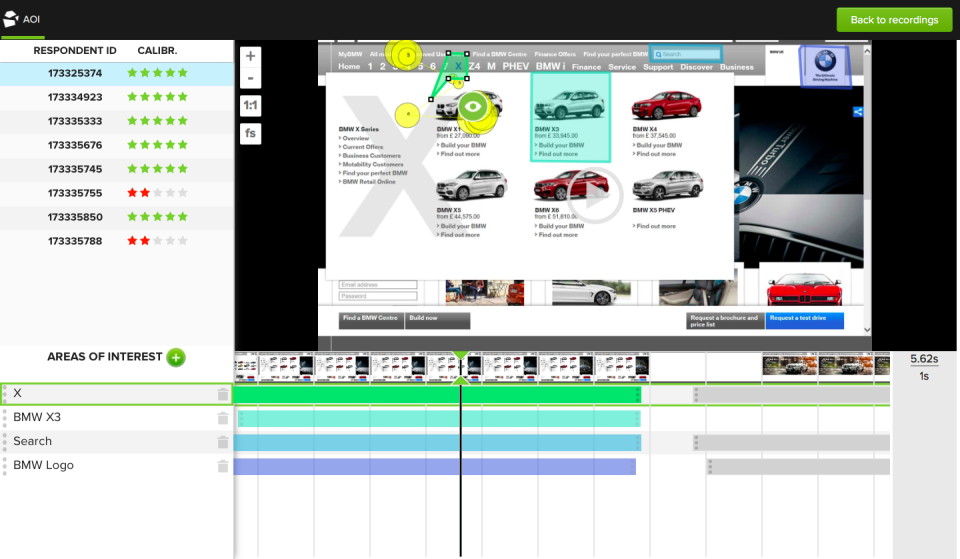Delete the BMW X3 area of interest
Screen dimensions: 960x559
tap(223, 418)
